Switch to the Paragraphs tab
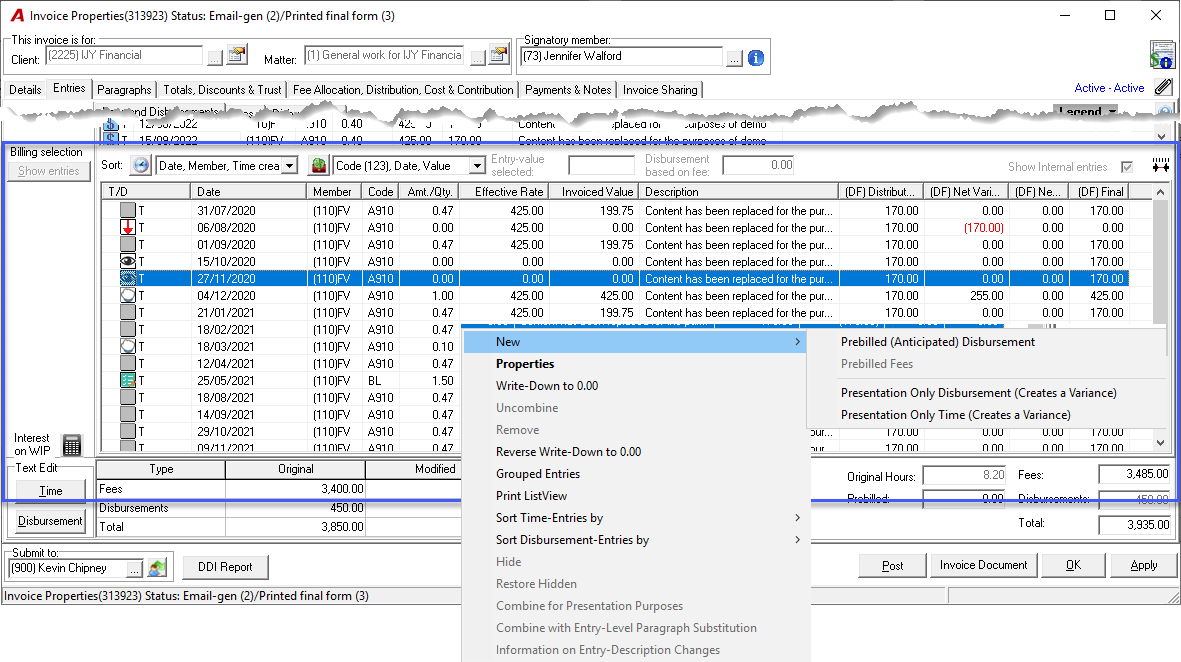This screenshot has height=662, width=1181. (124, 90)
